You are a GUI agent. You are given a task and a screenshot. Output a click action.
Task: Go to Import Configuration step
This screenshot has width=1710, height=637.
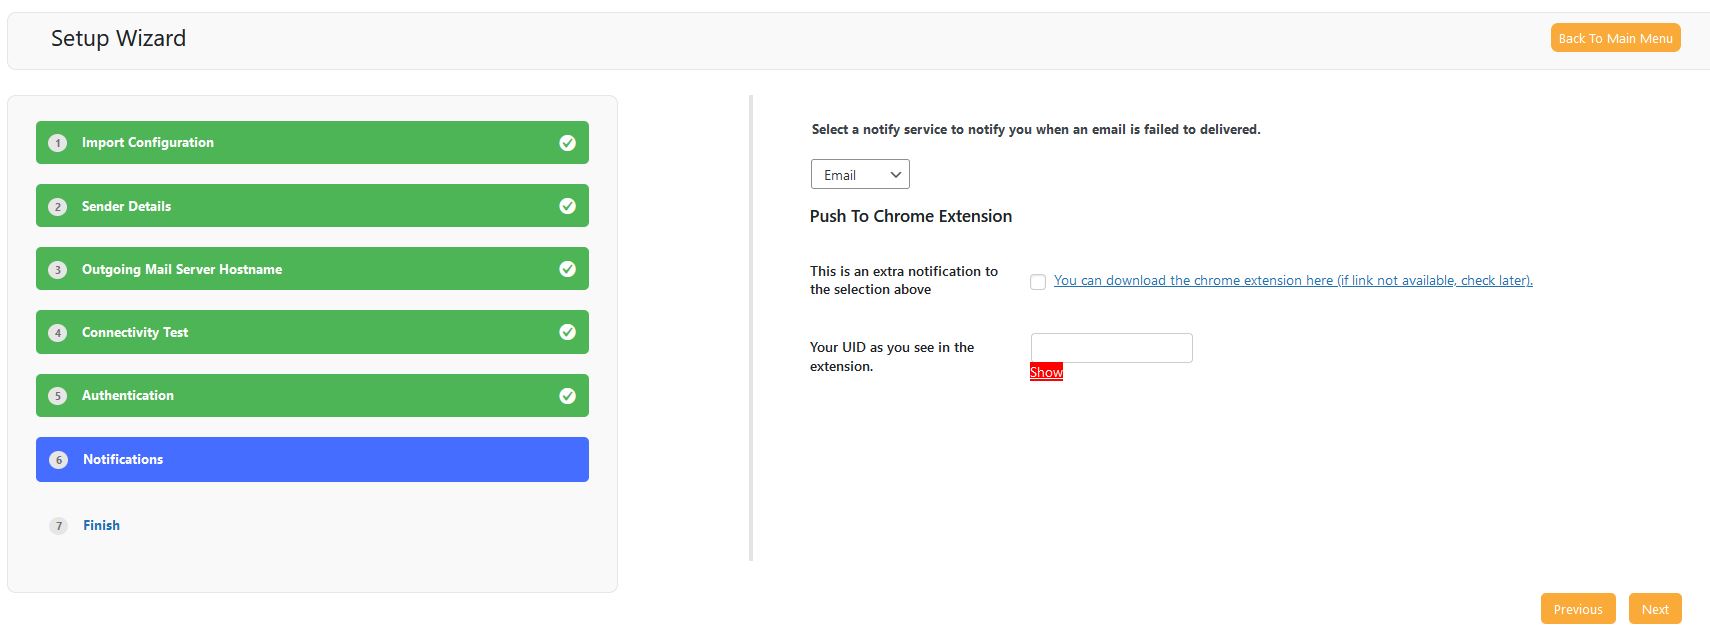coord(312,142)
